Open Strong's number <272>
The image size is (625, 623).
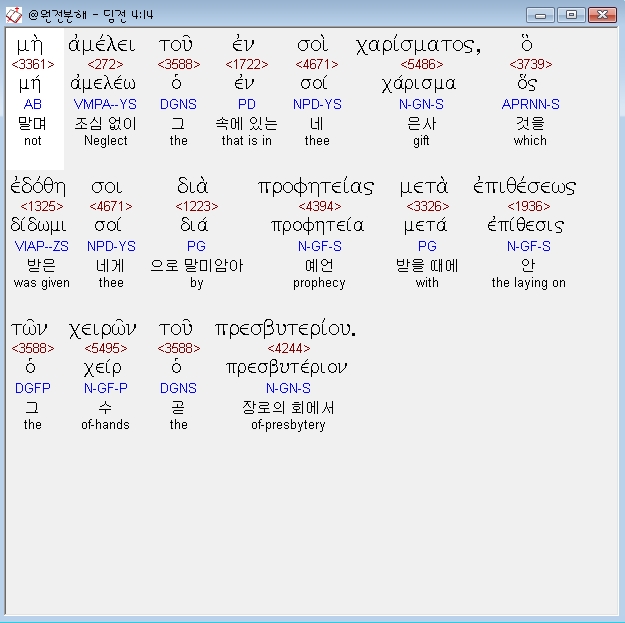pyautogui.click(x=105, y=64)
